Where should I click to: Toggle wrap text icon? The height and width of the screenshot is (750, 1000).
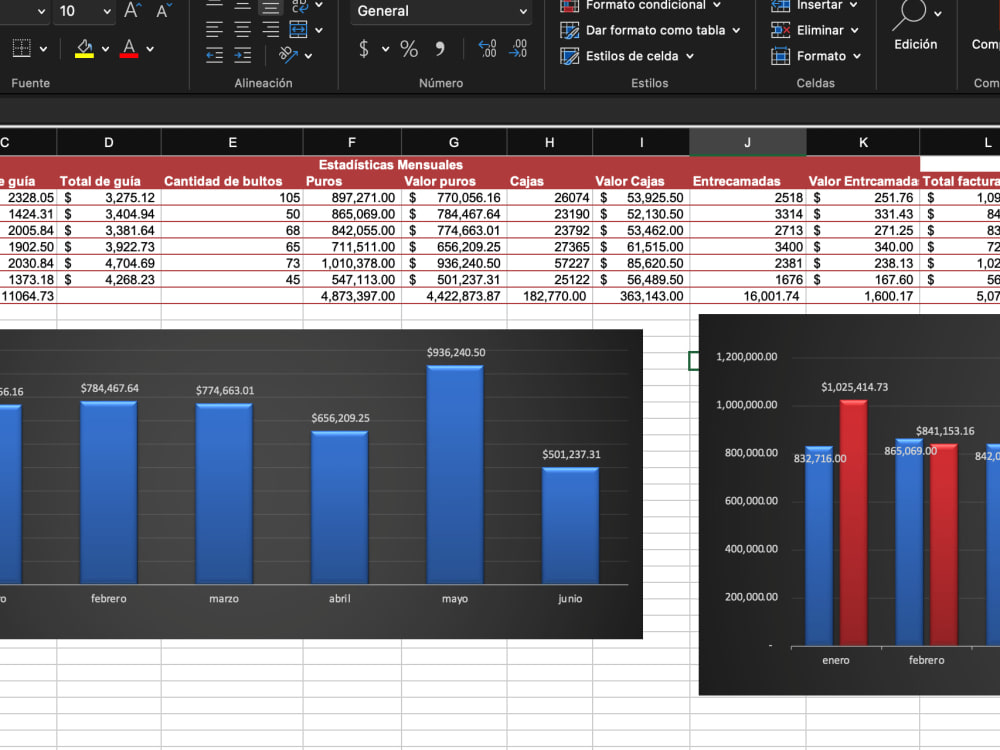pos(300,6)
